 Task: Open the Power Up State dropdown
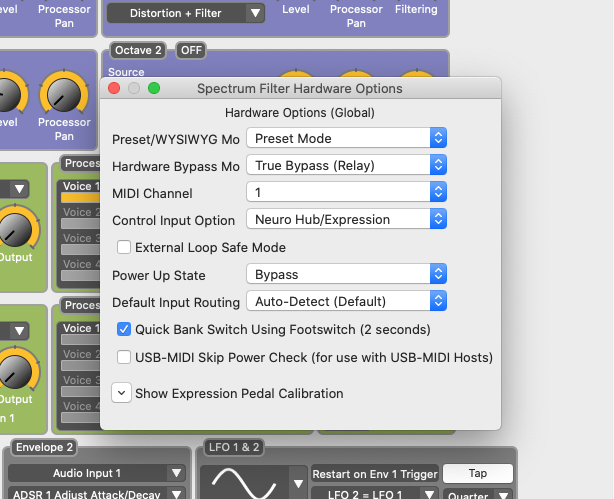[x=347, y=274]
